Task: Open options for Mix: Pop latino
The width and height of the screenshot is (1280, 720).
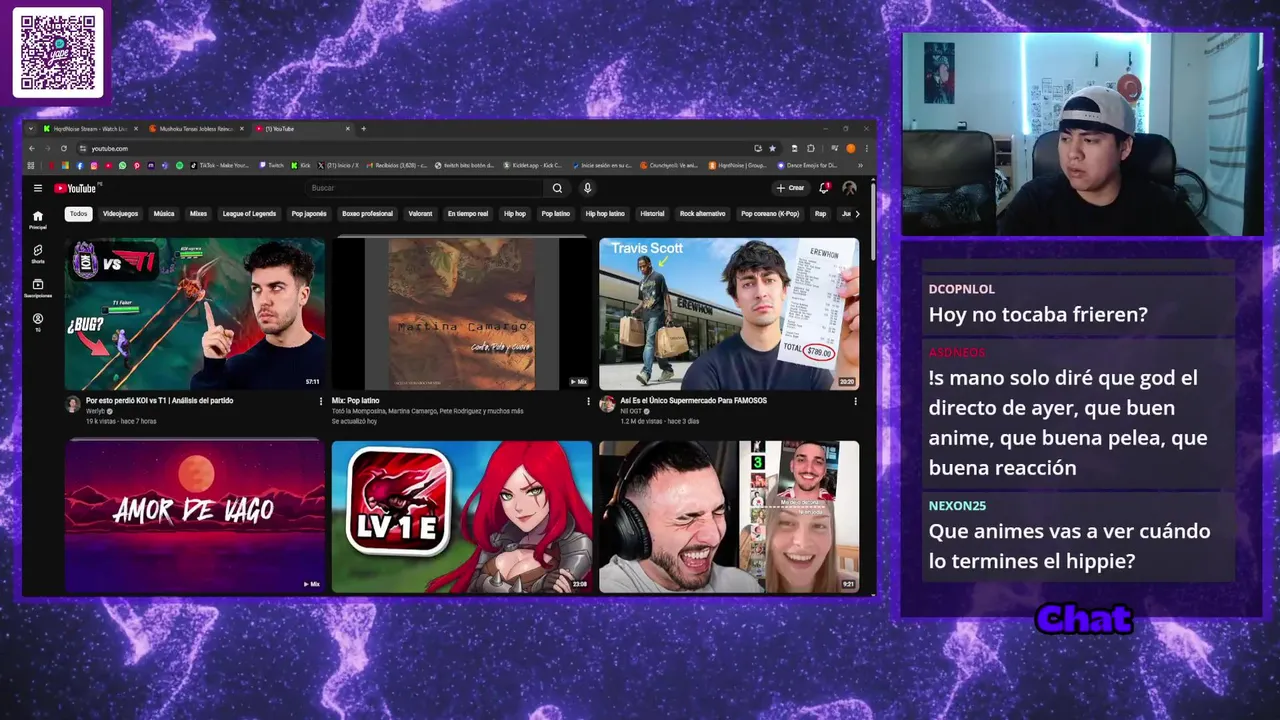Action: 588,401
